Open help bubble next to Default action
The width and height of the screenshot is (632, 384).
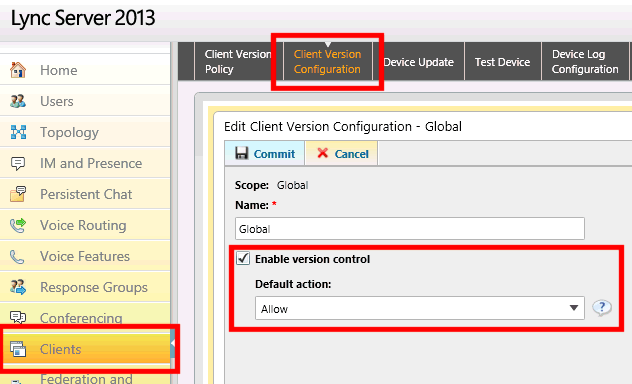(602, 308)
